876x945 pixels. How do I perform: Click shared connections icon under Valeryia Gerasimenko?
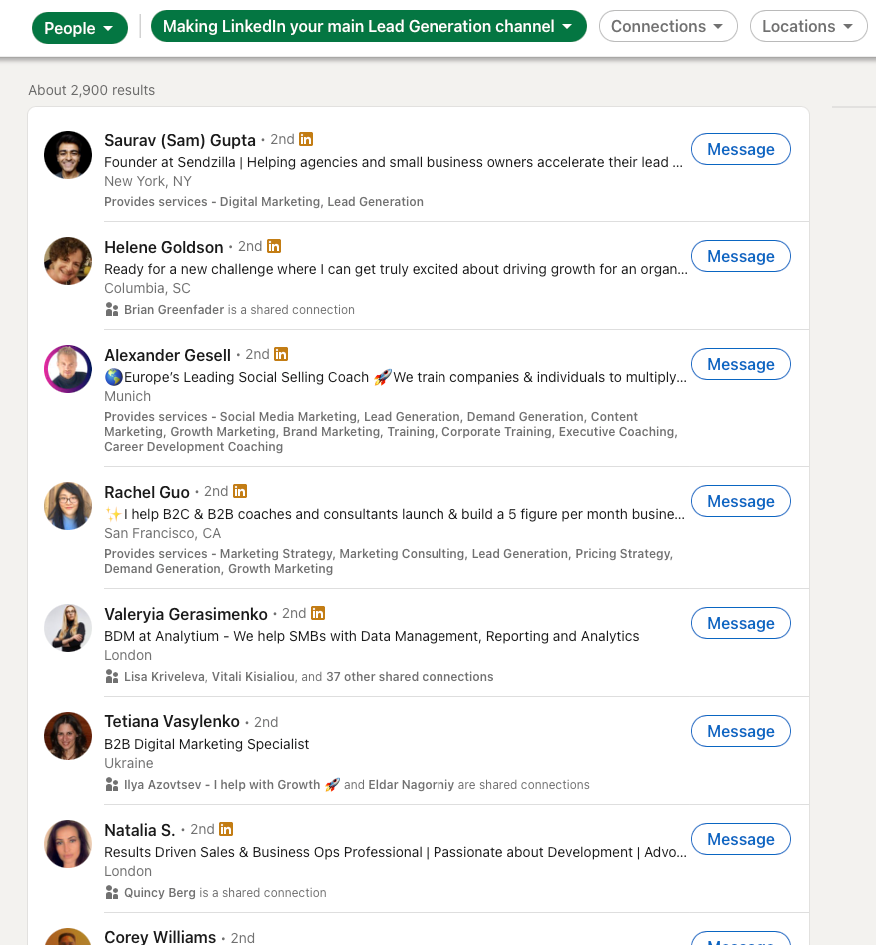112,677
